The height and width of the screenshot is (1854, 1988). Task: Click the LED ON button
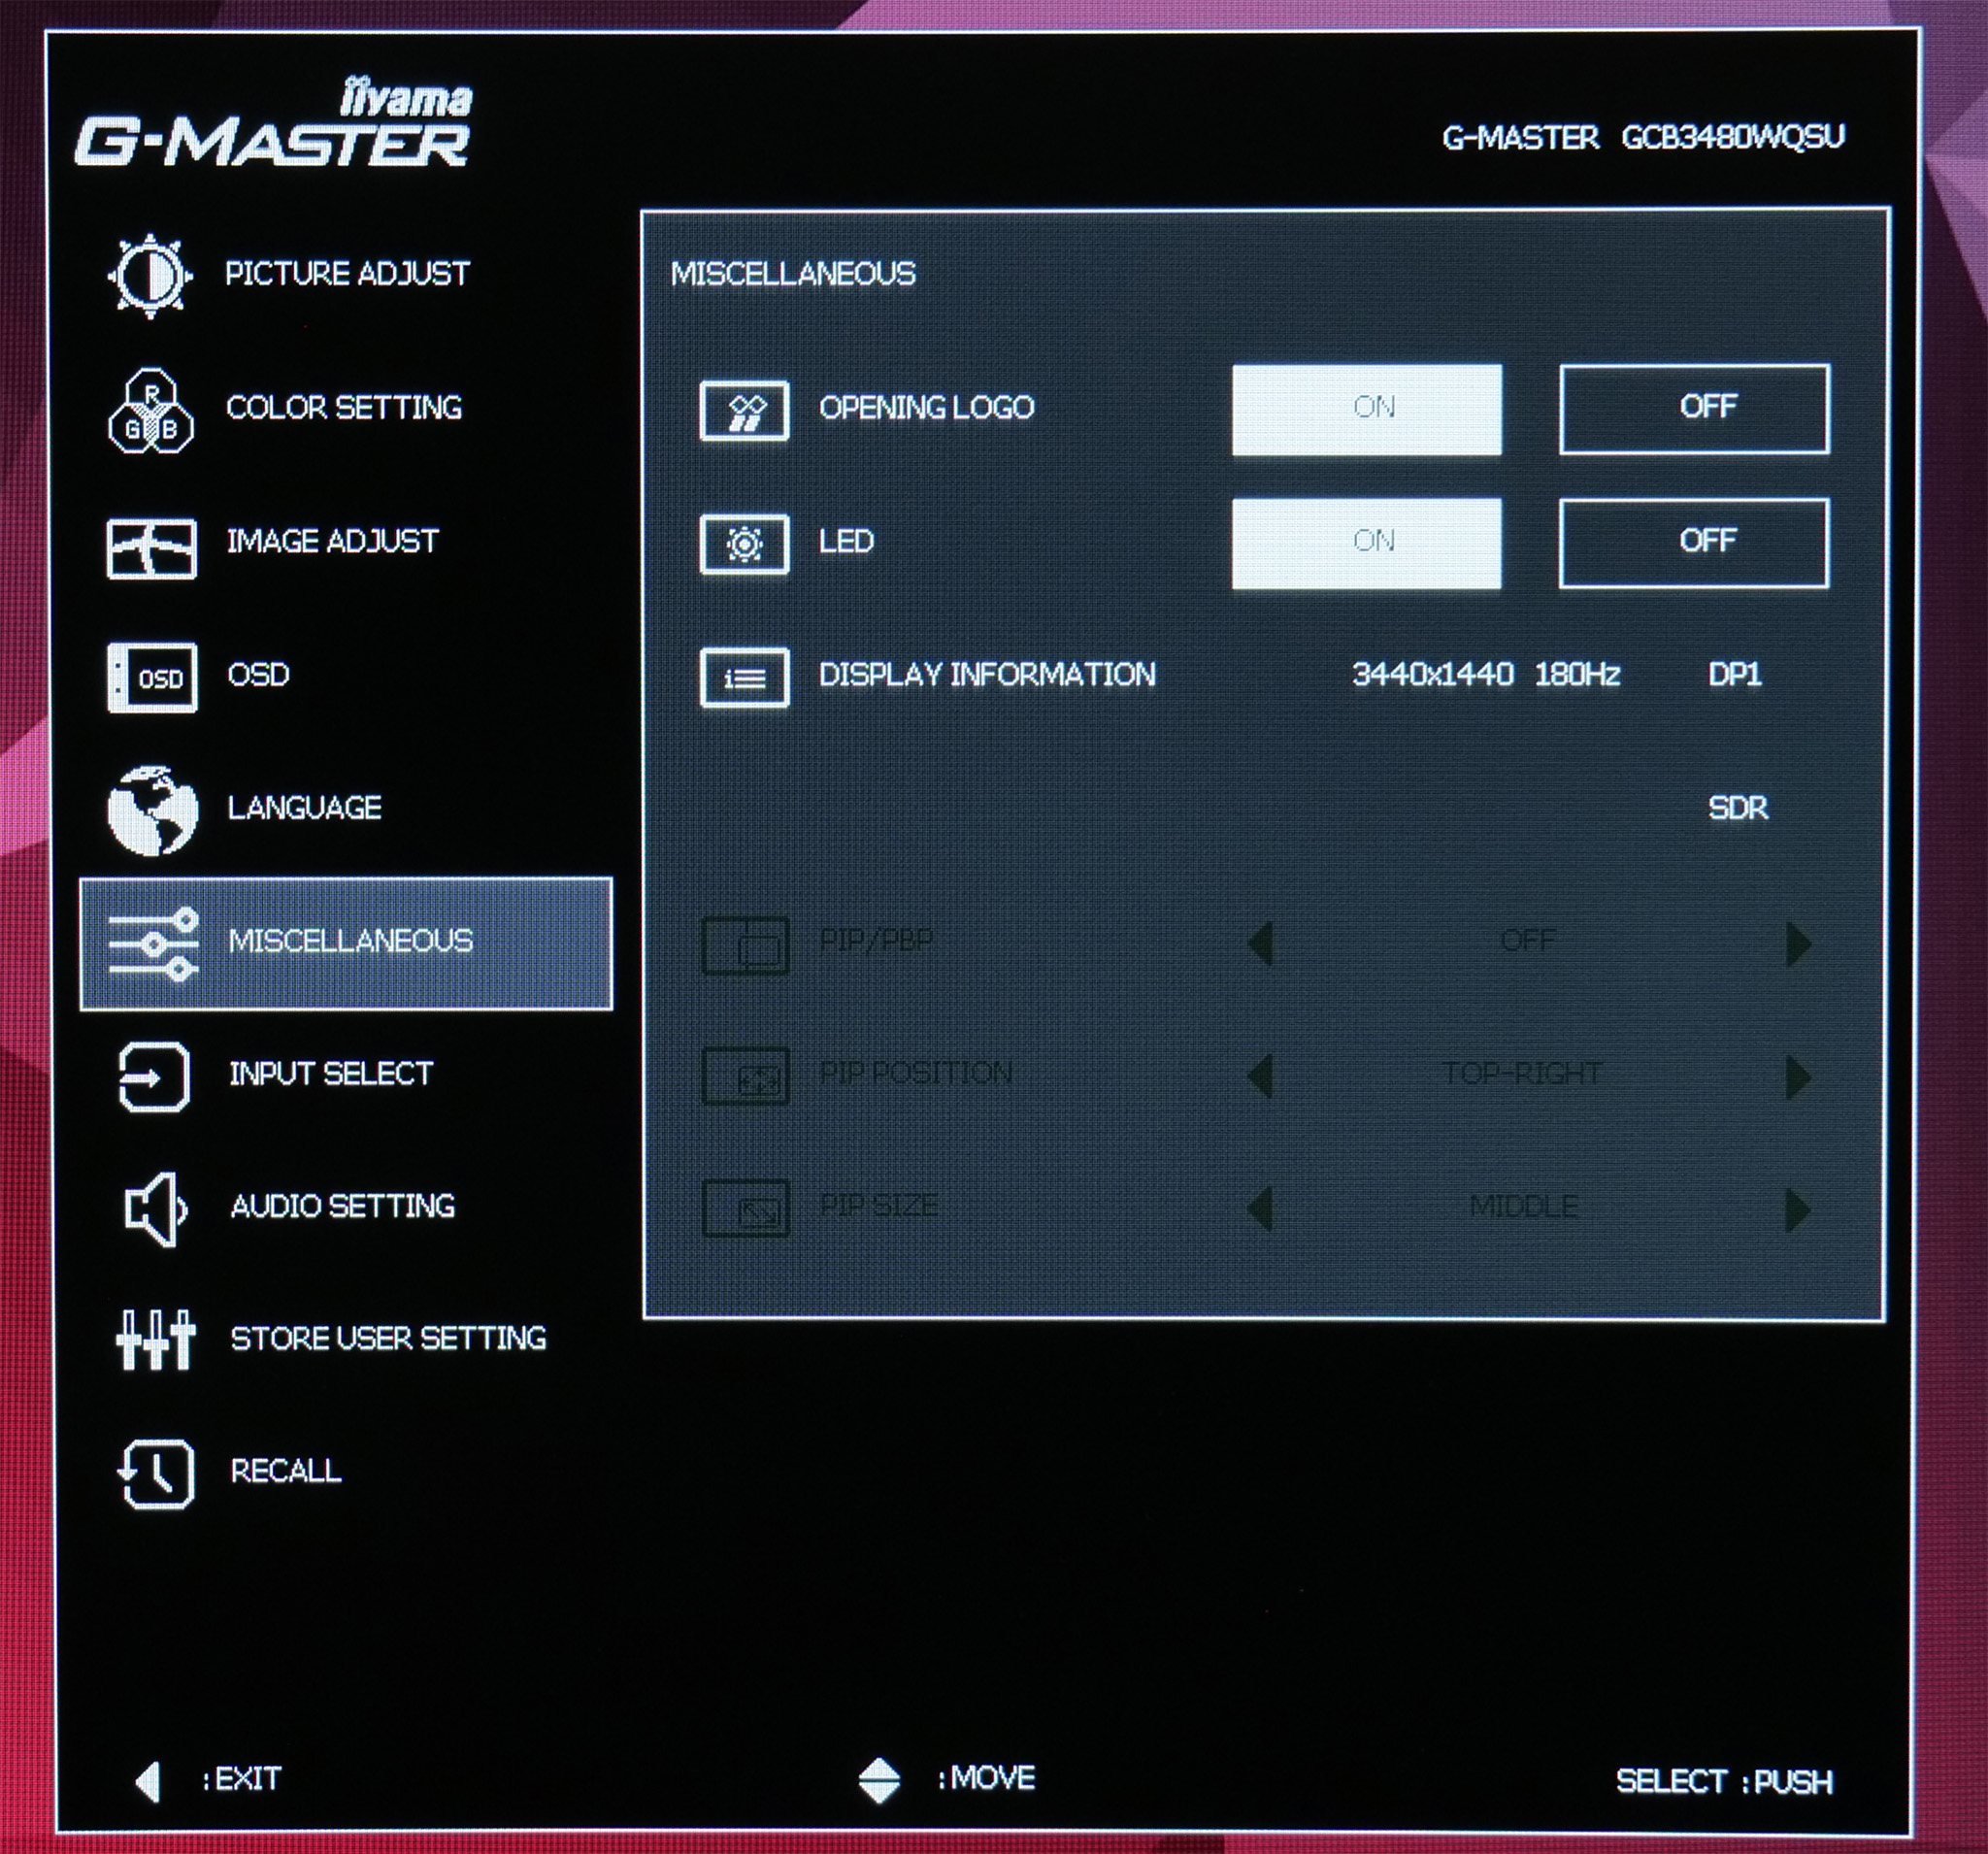click(x=1366, y=543)
